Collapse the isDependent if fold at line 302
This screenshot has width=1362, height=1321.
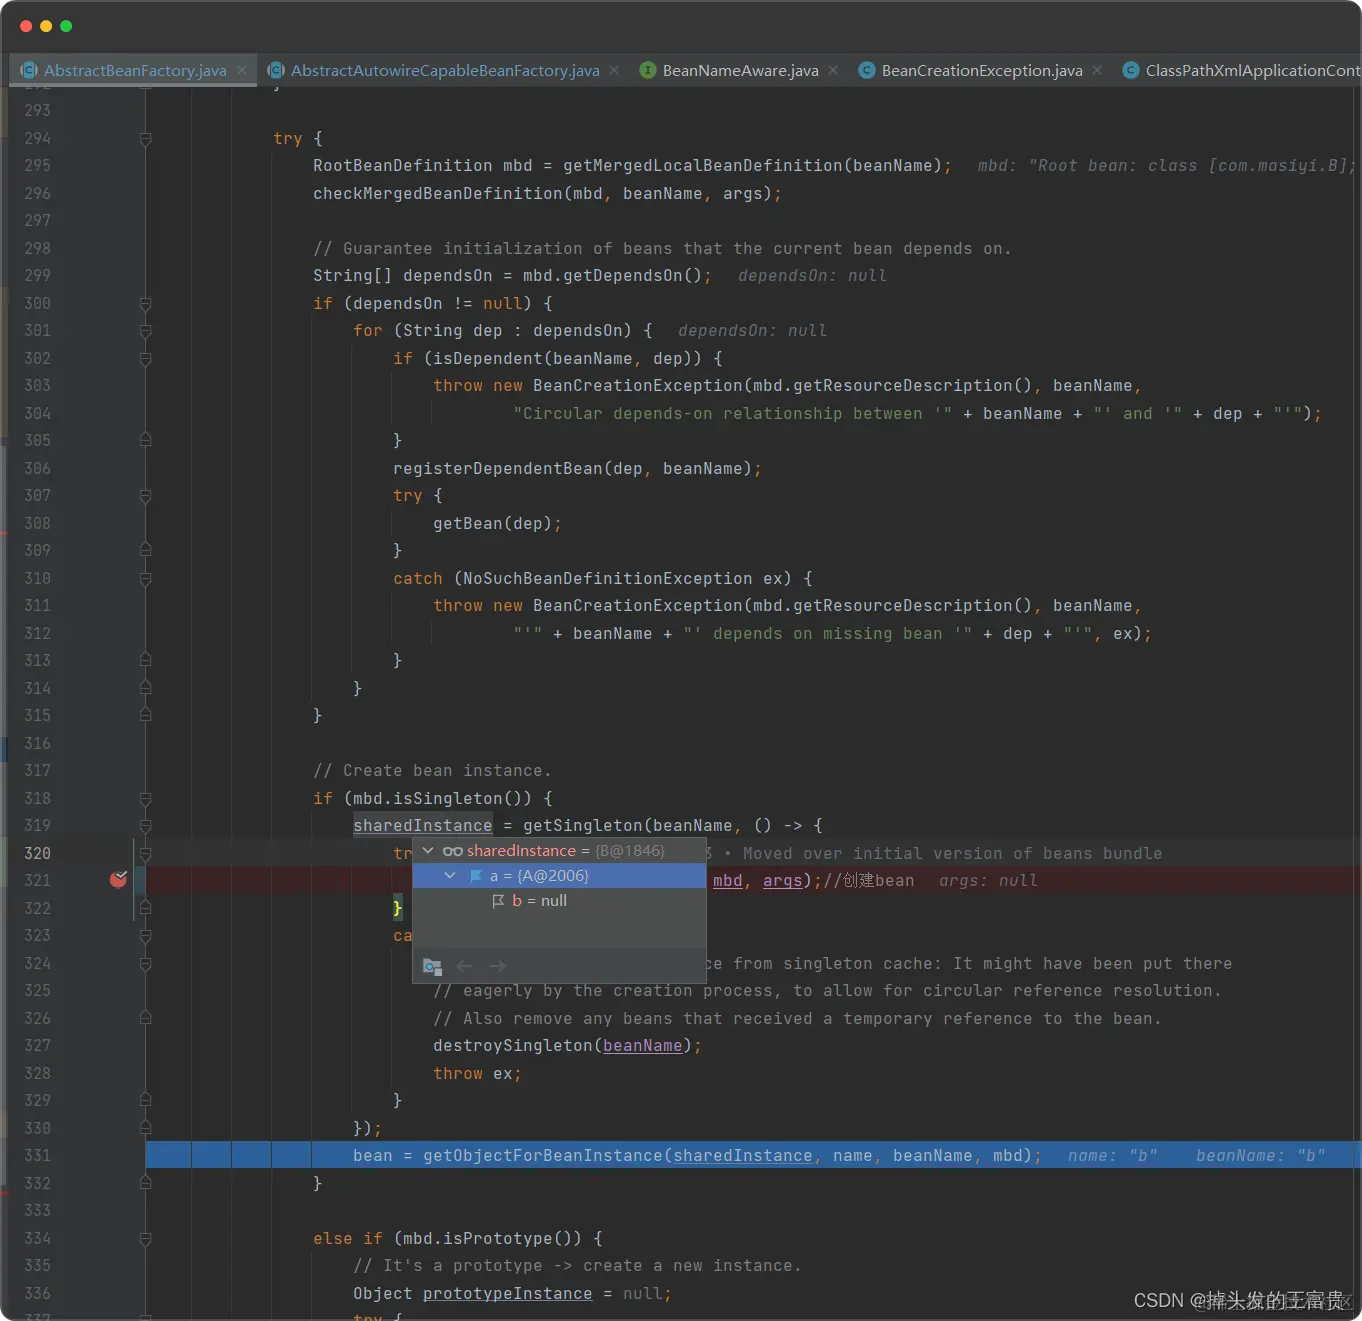point(146,358)
